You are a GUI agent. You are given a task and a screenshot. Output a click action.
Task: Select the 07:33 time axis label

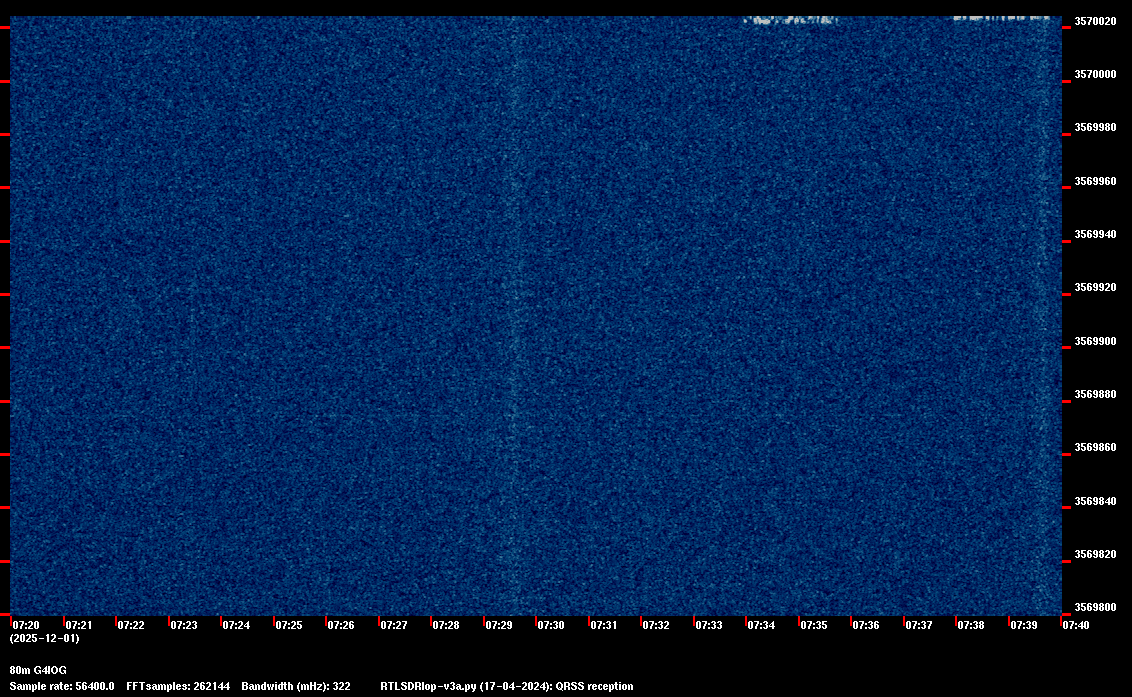709,625
